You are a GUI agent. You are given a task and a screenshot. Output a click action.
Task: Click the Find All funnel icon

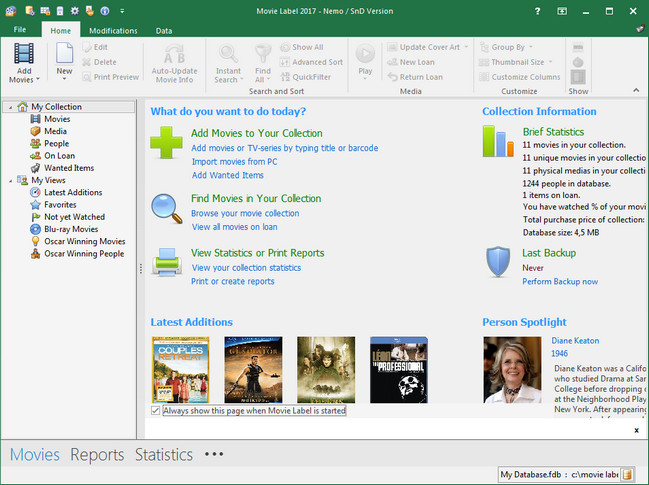263,54
